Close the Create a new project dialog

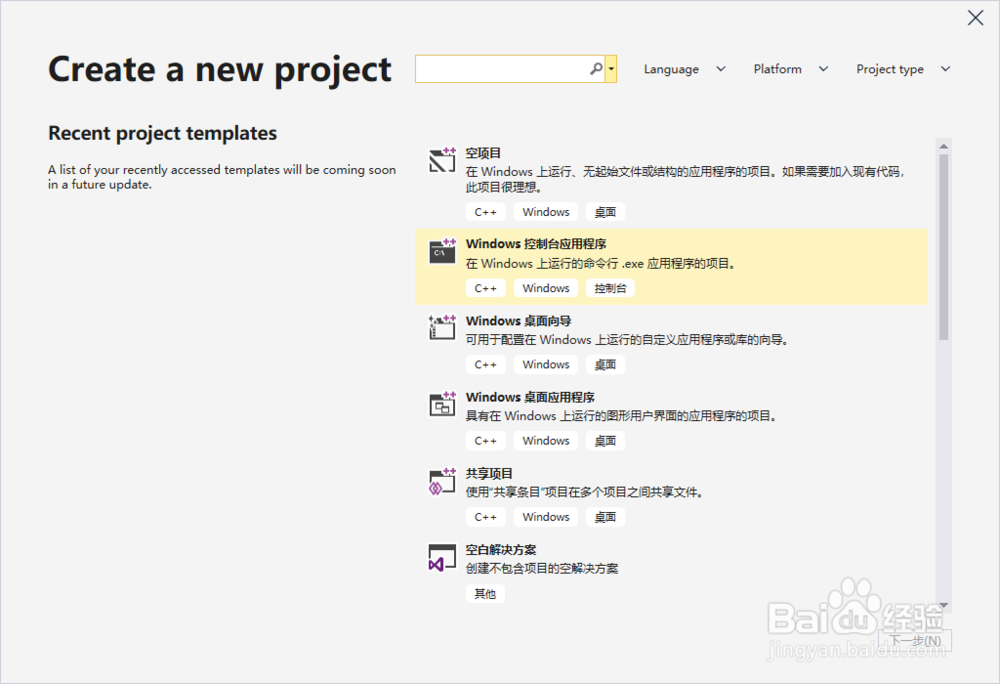[975, 18]
